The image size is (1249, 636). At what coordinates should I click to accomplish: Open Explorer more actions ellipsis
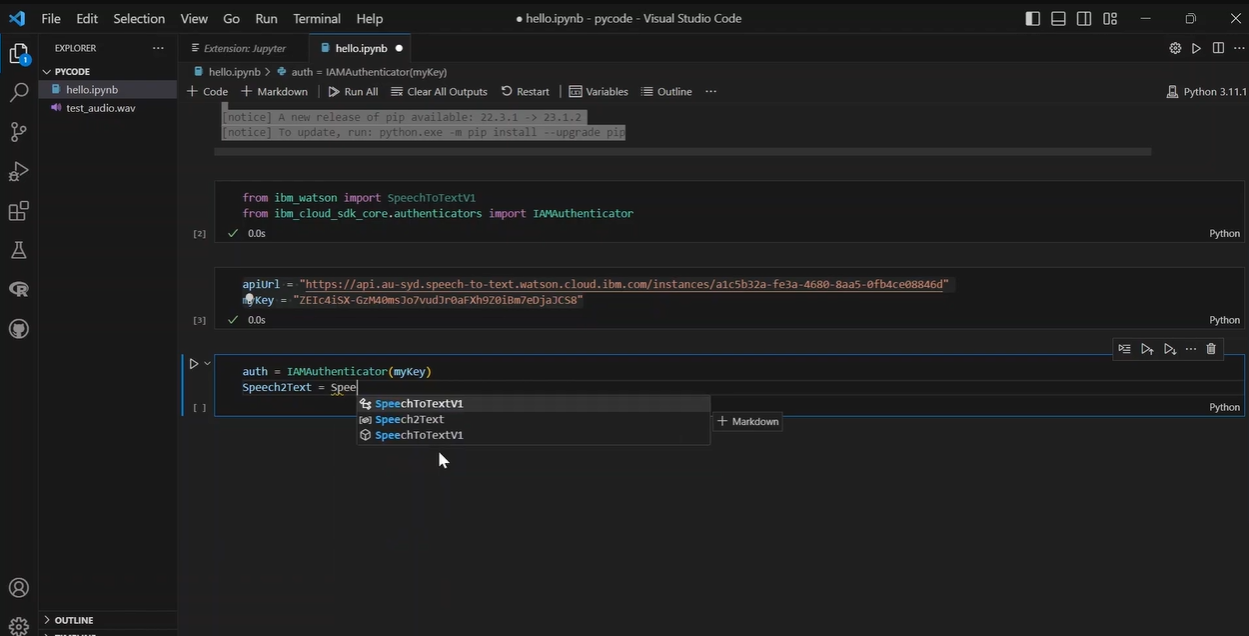click(x=158, y=48)
